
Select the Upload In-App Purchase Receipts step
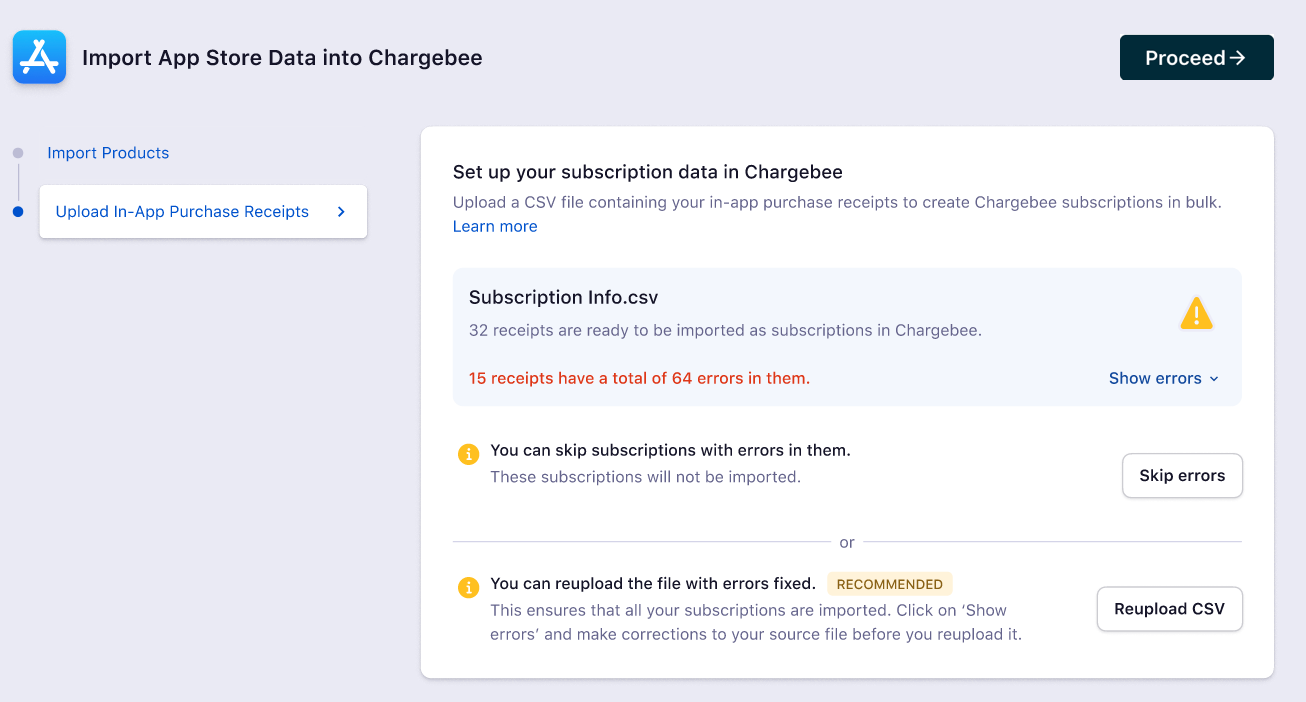tap(182, 212)
